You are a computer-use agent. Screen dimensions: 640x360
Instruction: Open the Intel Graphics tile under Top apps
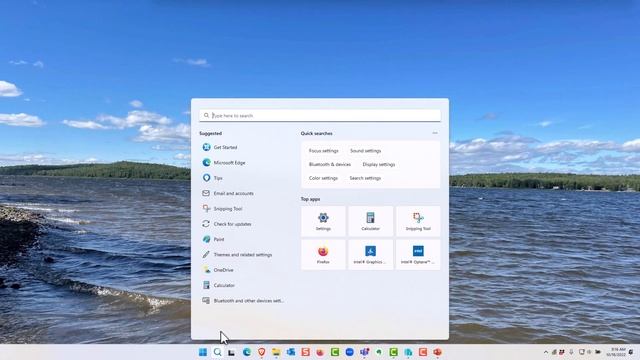(x=371, y=255)
